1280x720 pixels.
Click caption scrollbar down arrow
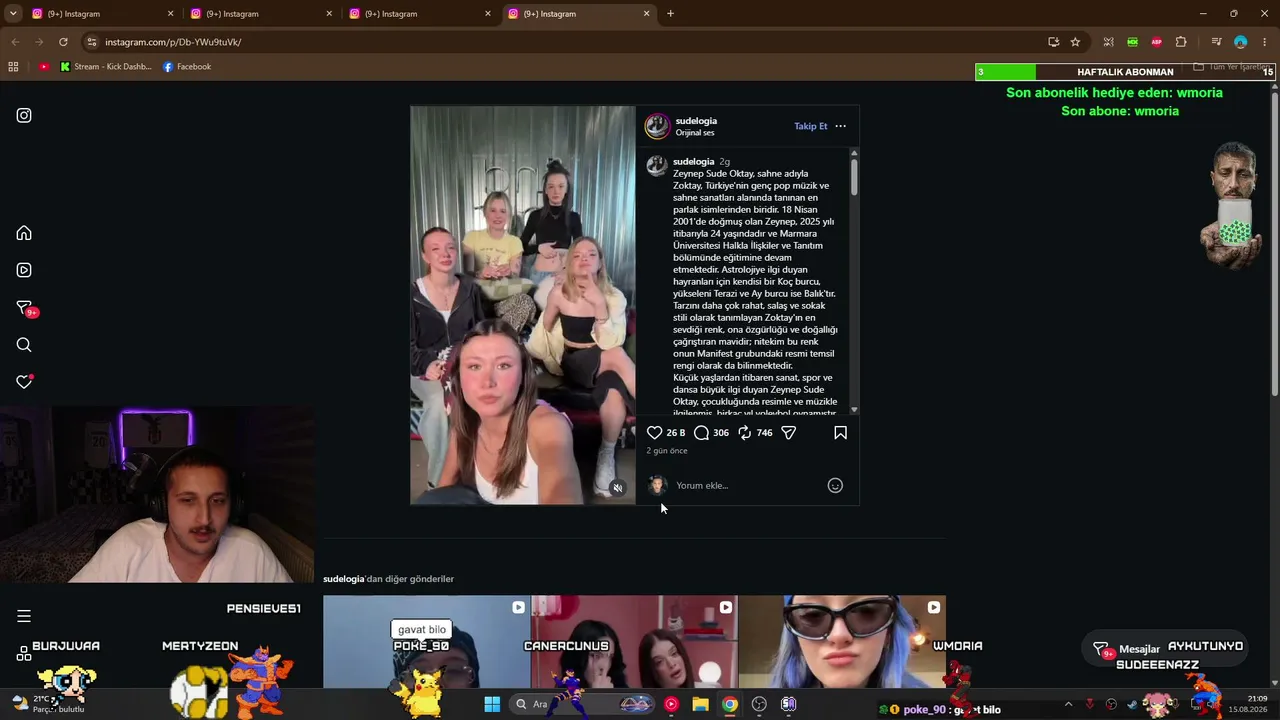(854, 410)
